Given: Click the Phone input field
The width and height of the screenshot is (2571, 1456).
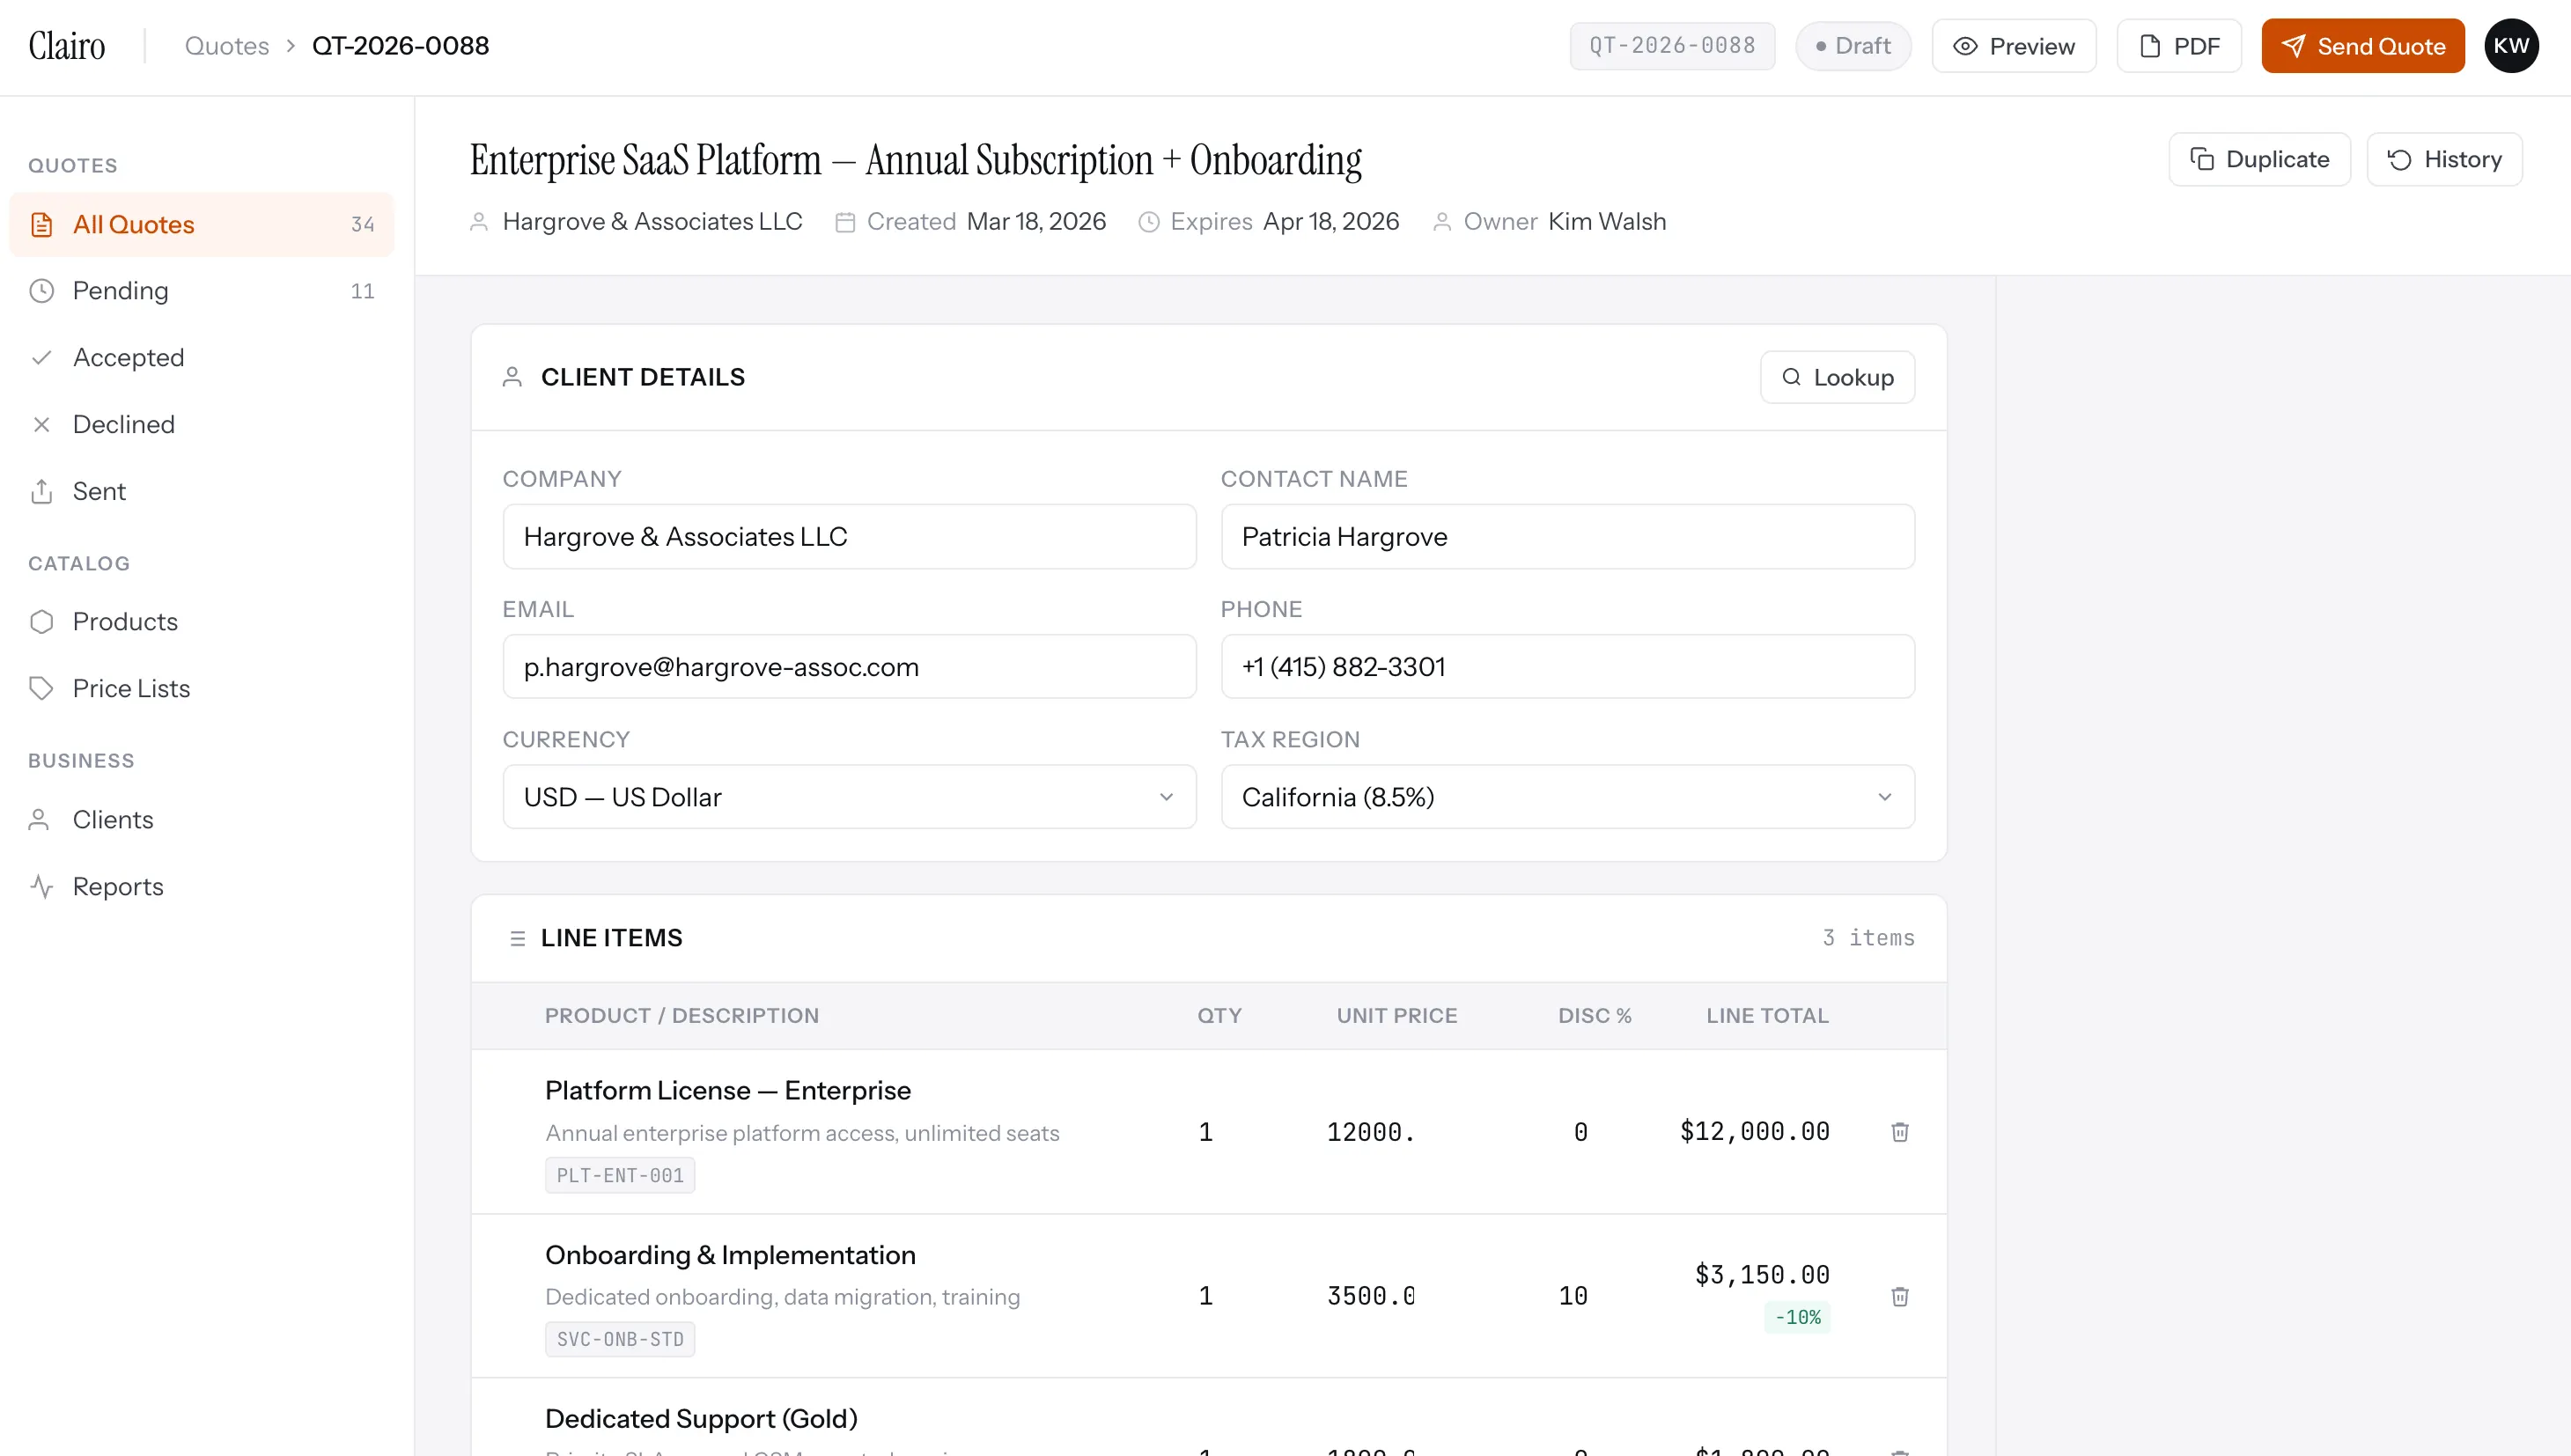Looking at the screenshot, I should [1567, 667].
